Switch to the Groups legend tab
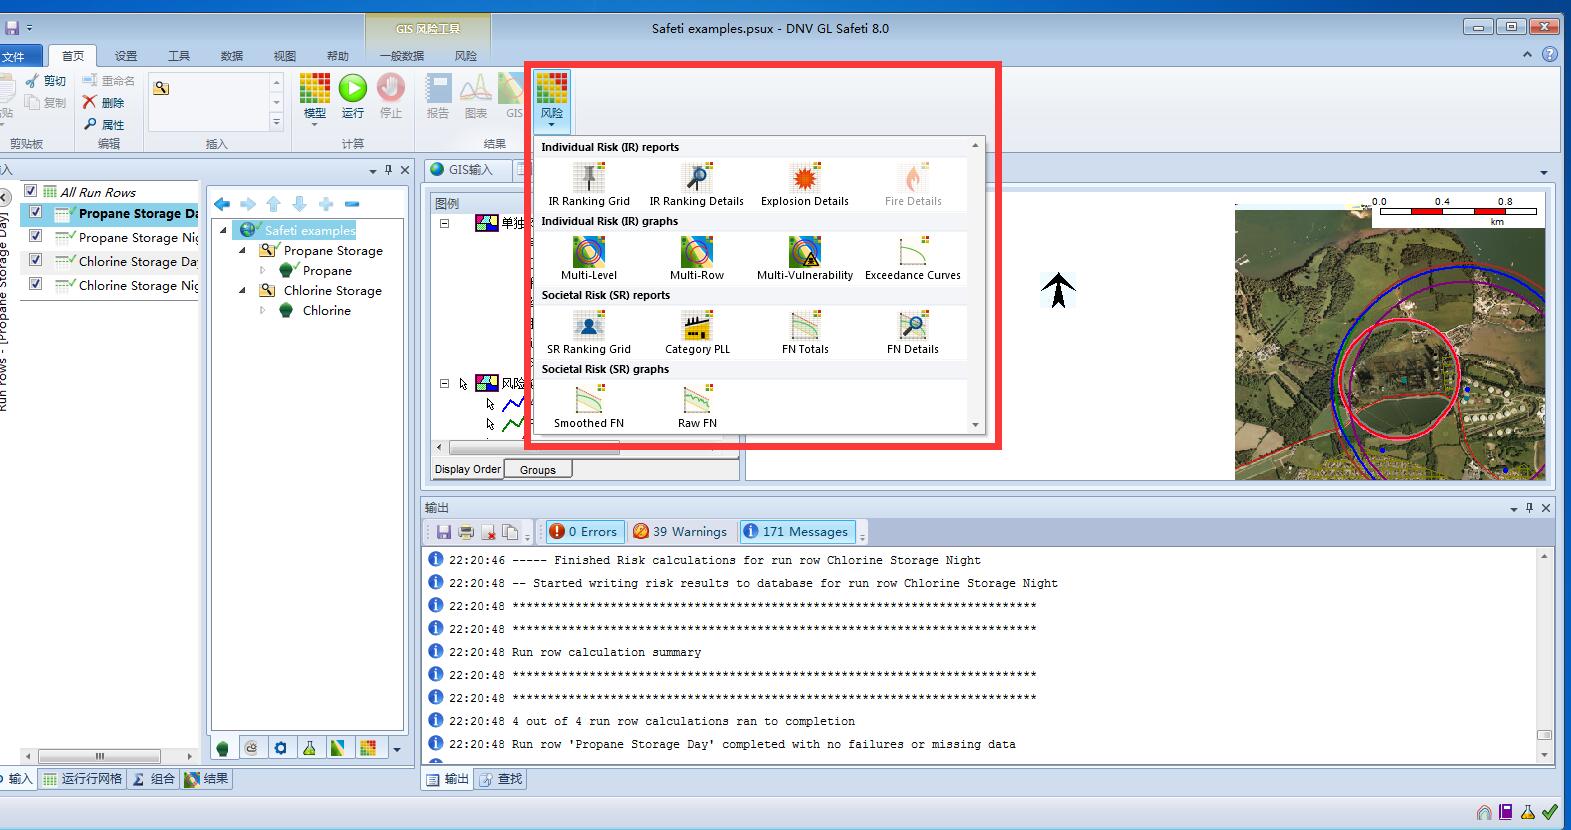 [538, 470]
